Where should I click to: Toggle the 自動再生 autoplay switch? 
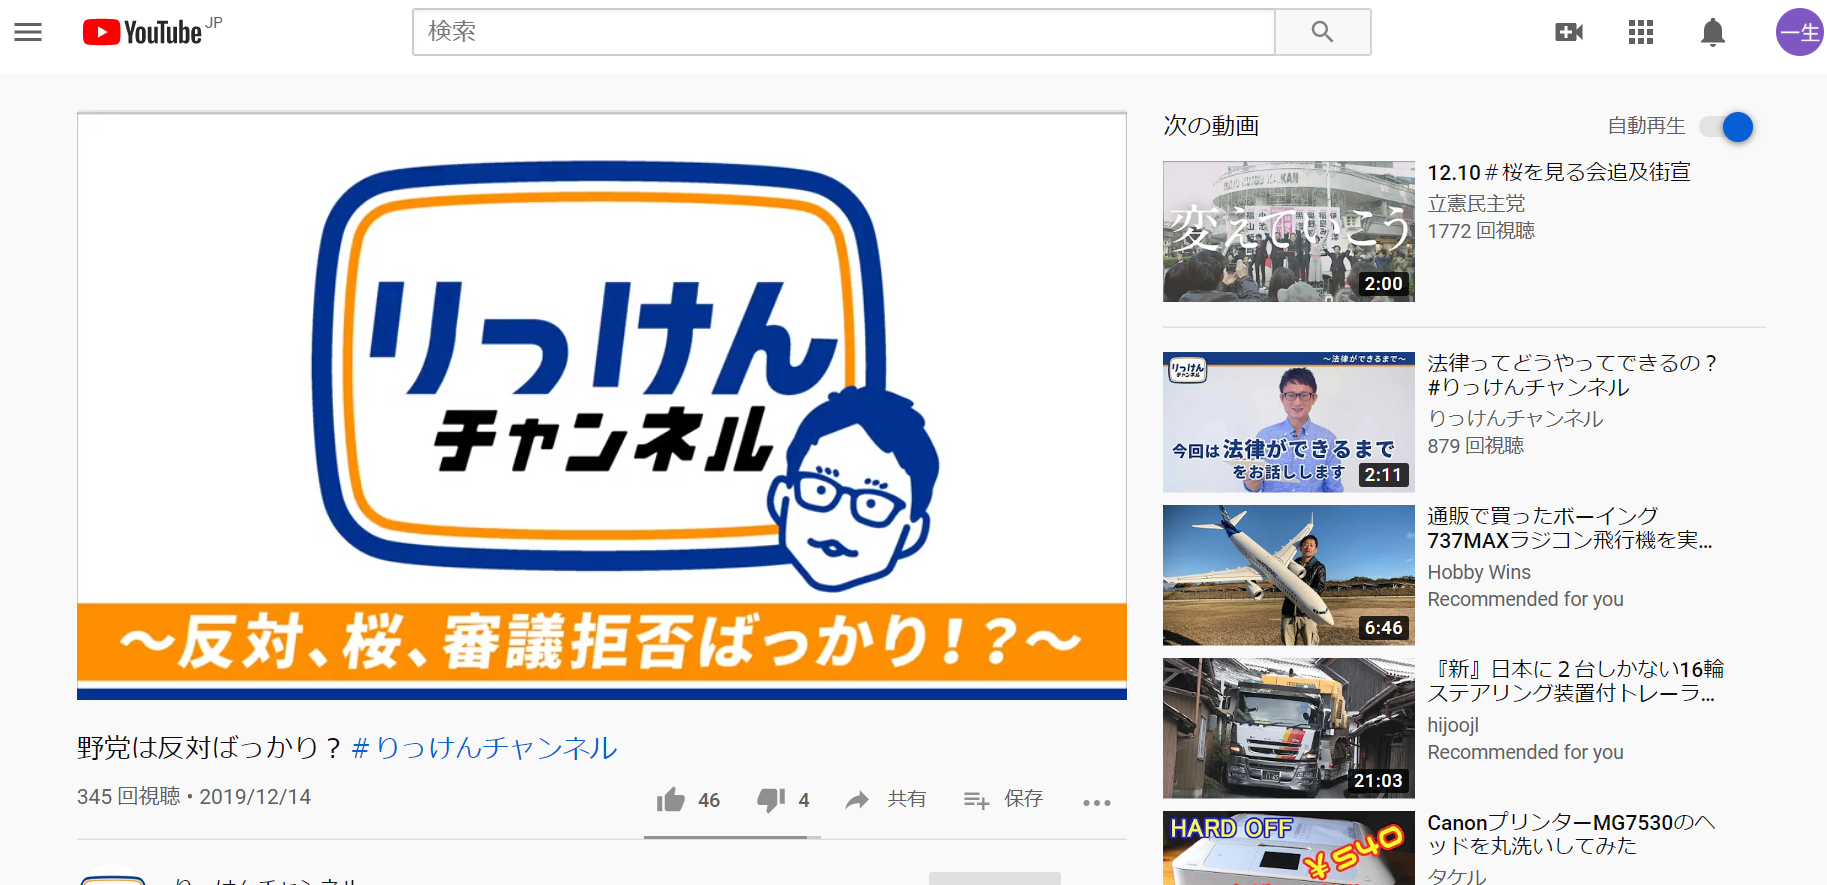pos(1727,127)
